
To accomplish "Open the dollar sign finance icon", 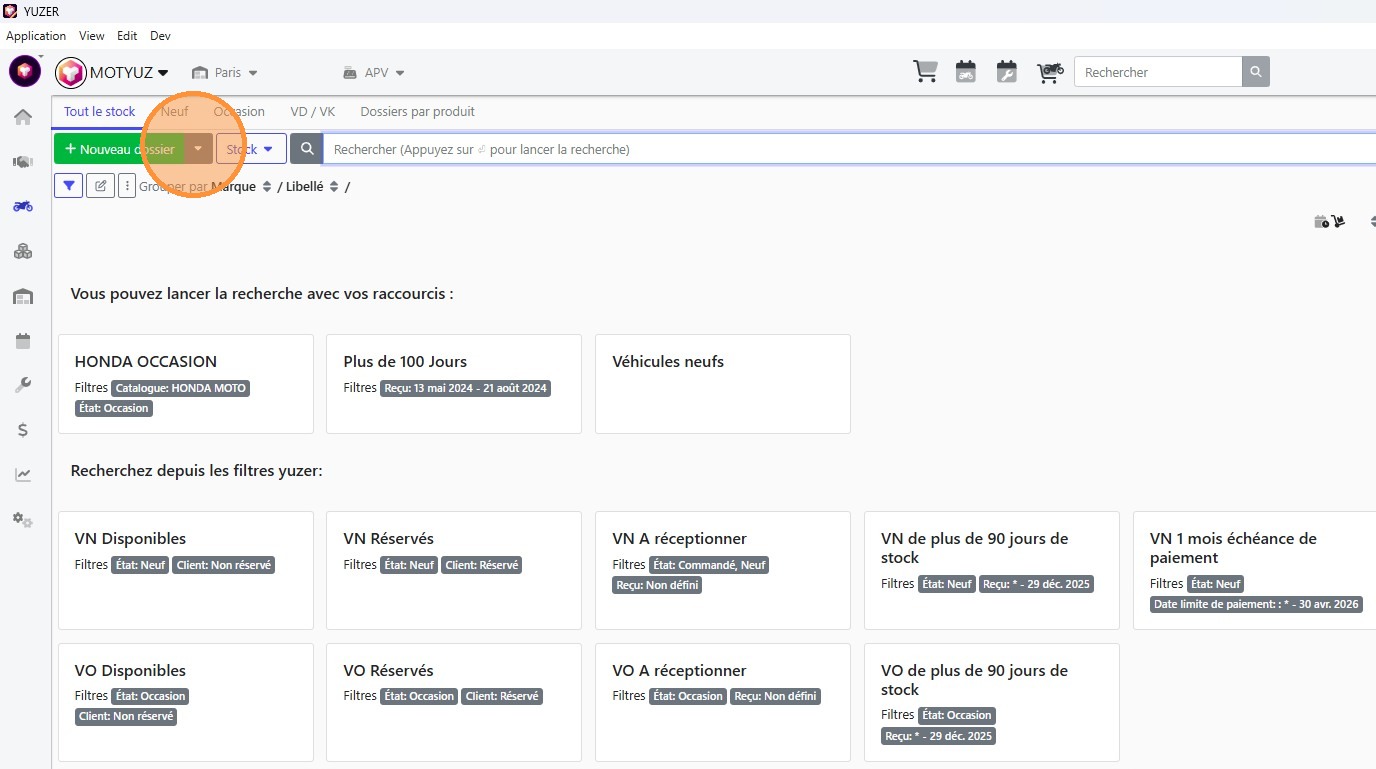I will tap(23, 430).
